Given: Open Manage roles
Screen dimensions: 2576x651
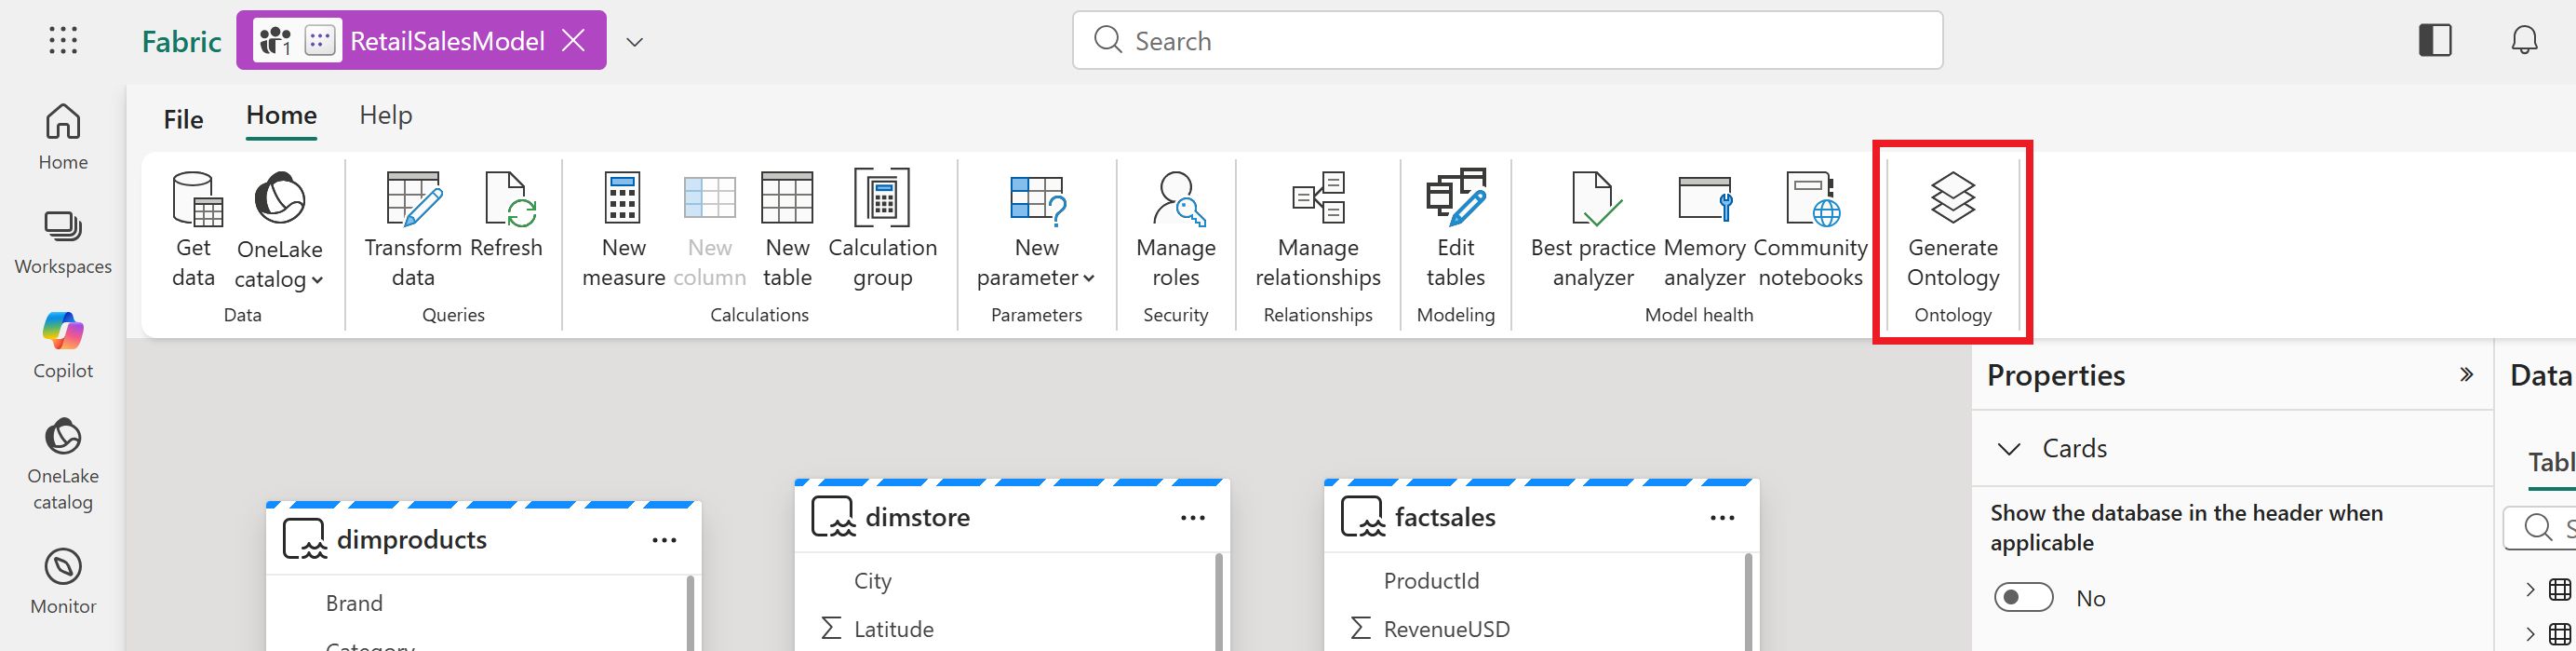Looking at the screenshot, I should [x=1176, y=230].
